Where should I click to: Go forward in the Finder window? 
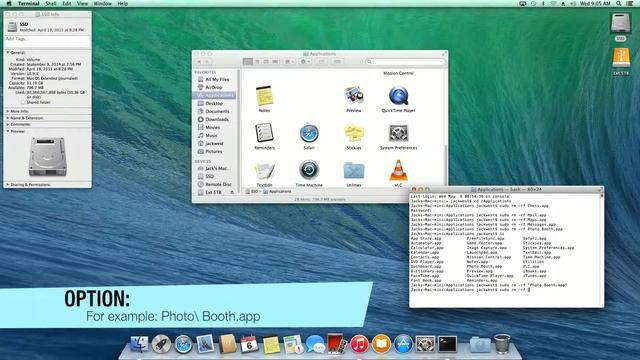pyautogui.click(x=207, y=62)
